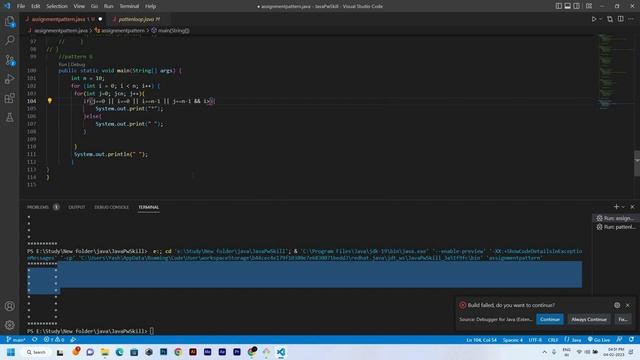Click Synchronize Changes icon in status bar

pos(35,340)
